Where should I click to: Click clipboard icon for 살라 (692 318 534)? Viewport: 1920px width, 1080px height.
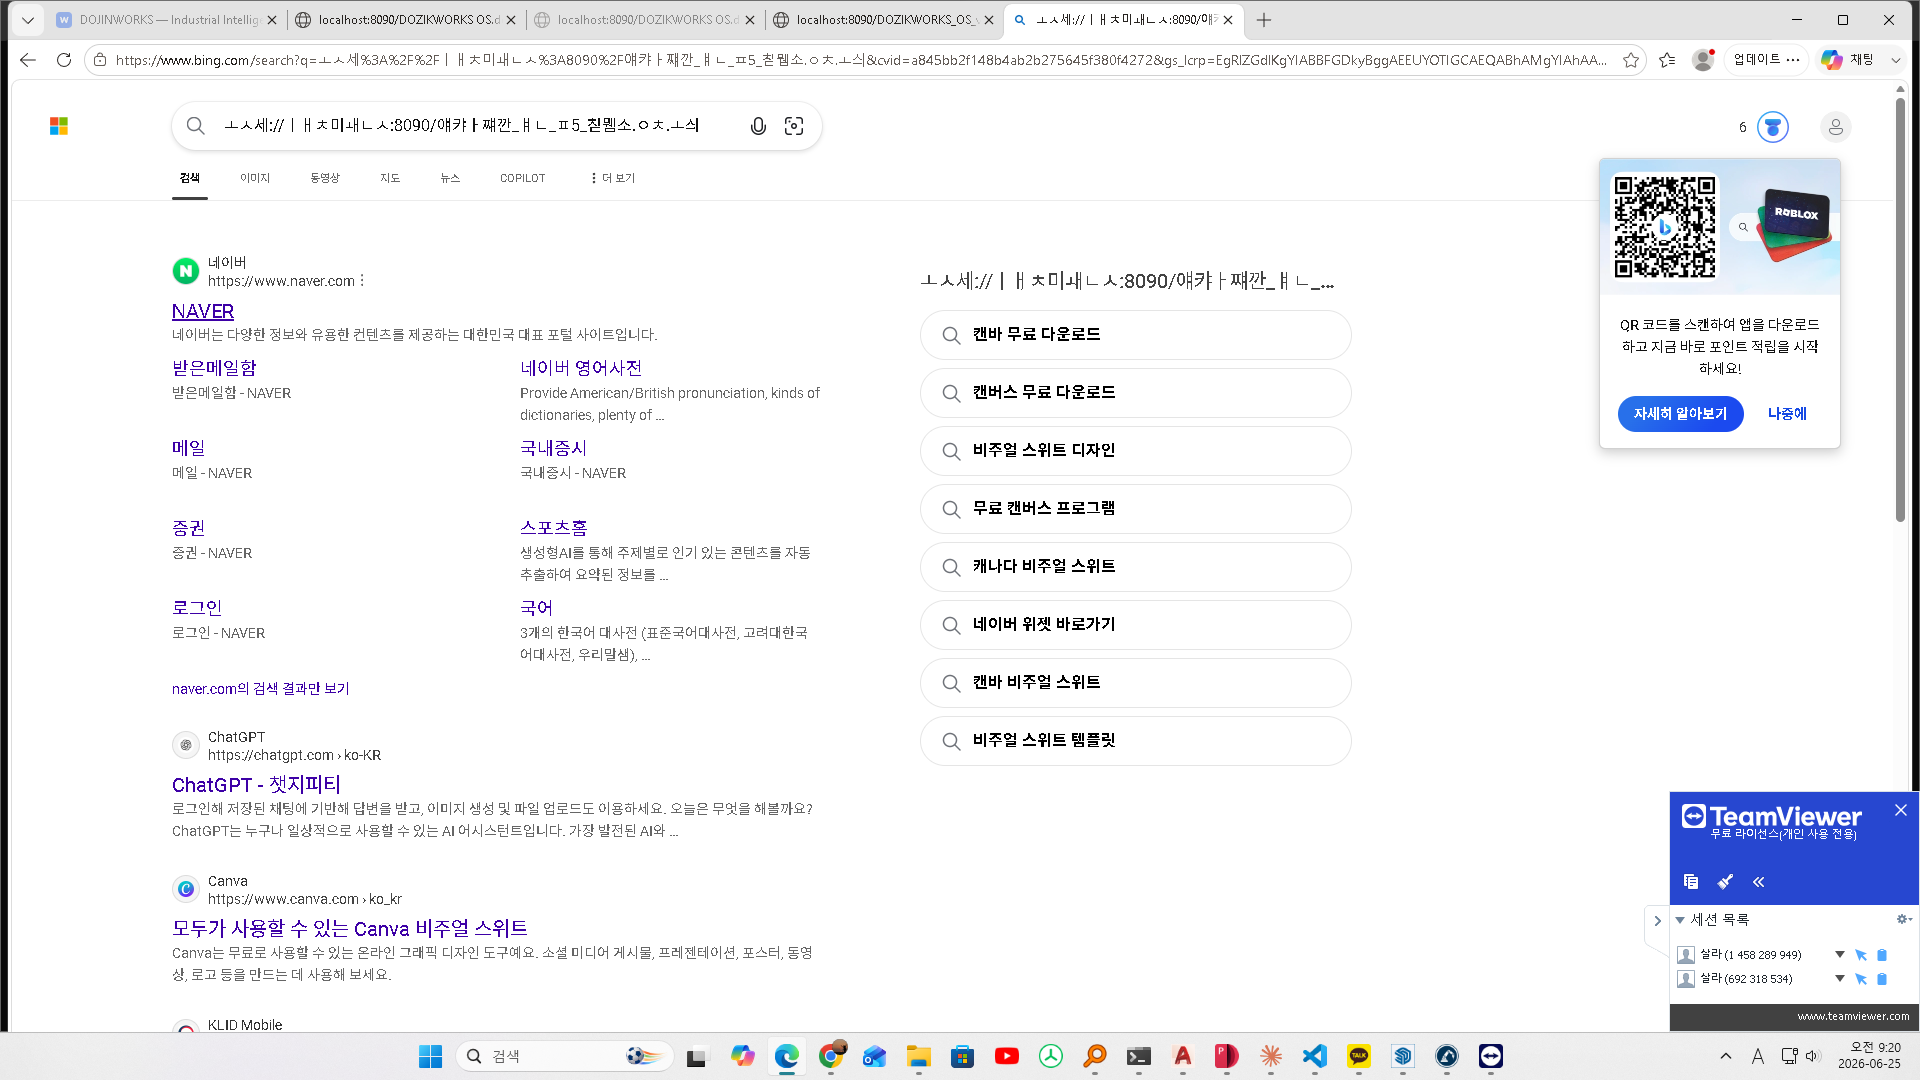click(x=1882, y=979)
